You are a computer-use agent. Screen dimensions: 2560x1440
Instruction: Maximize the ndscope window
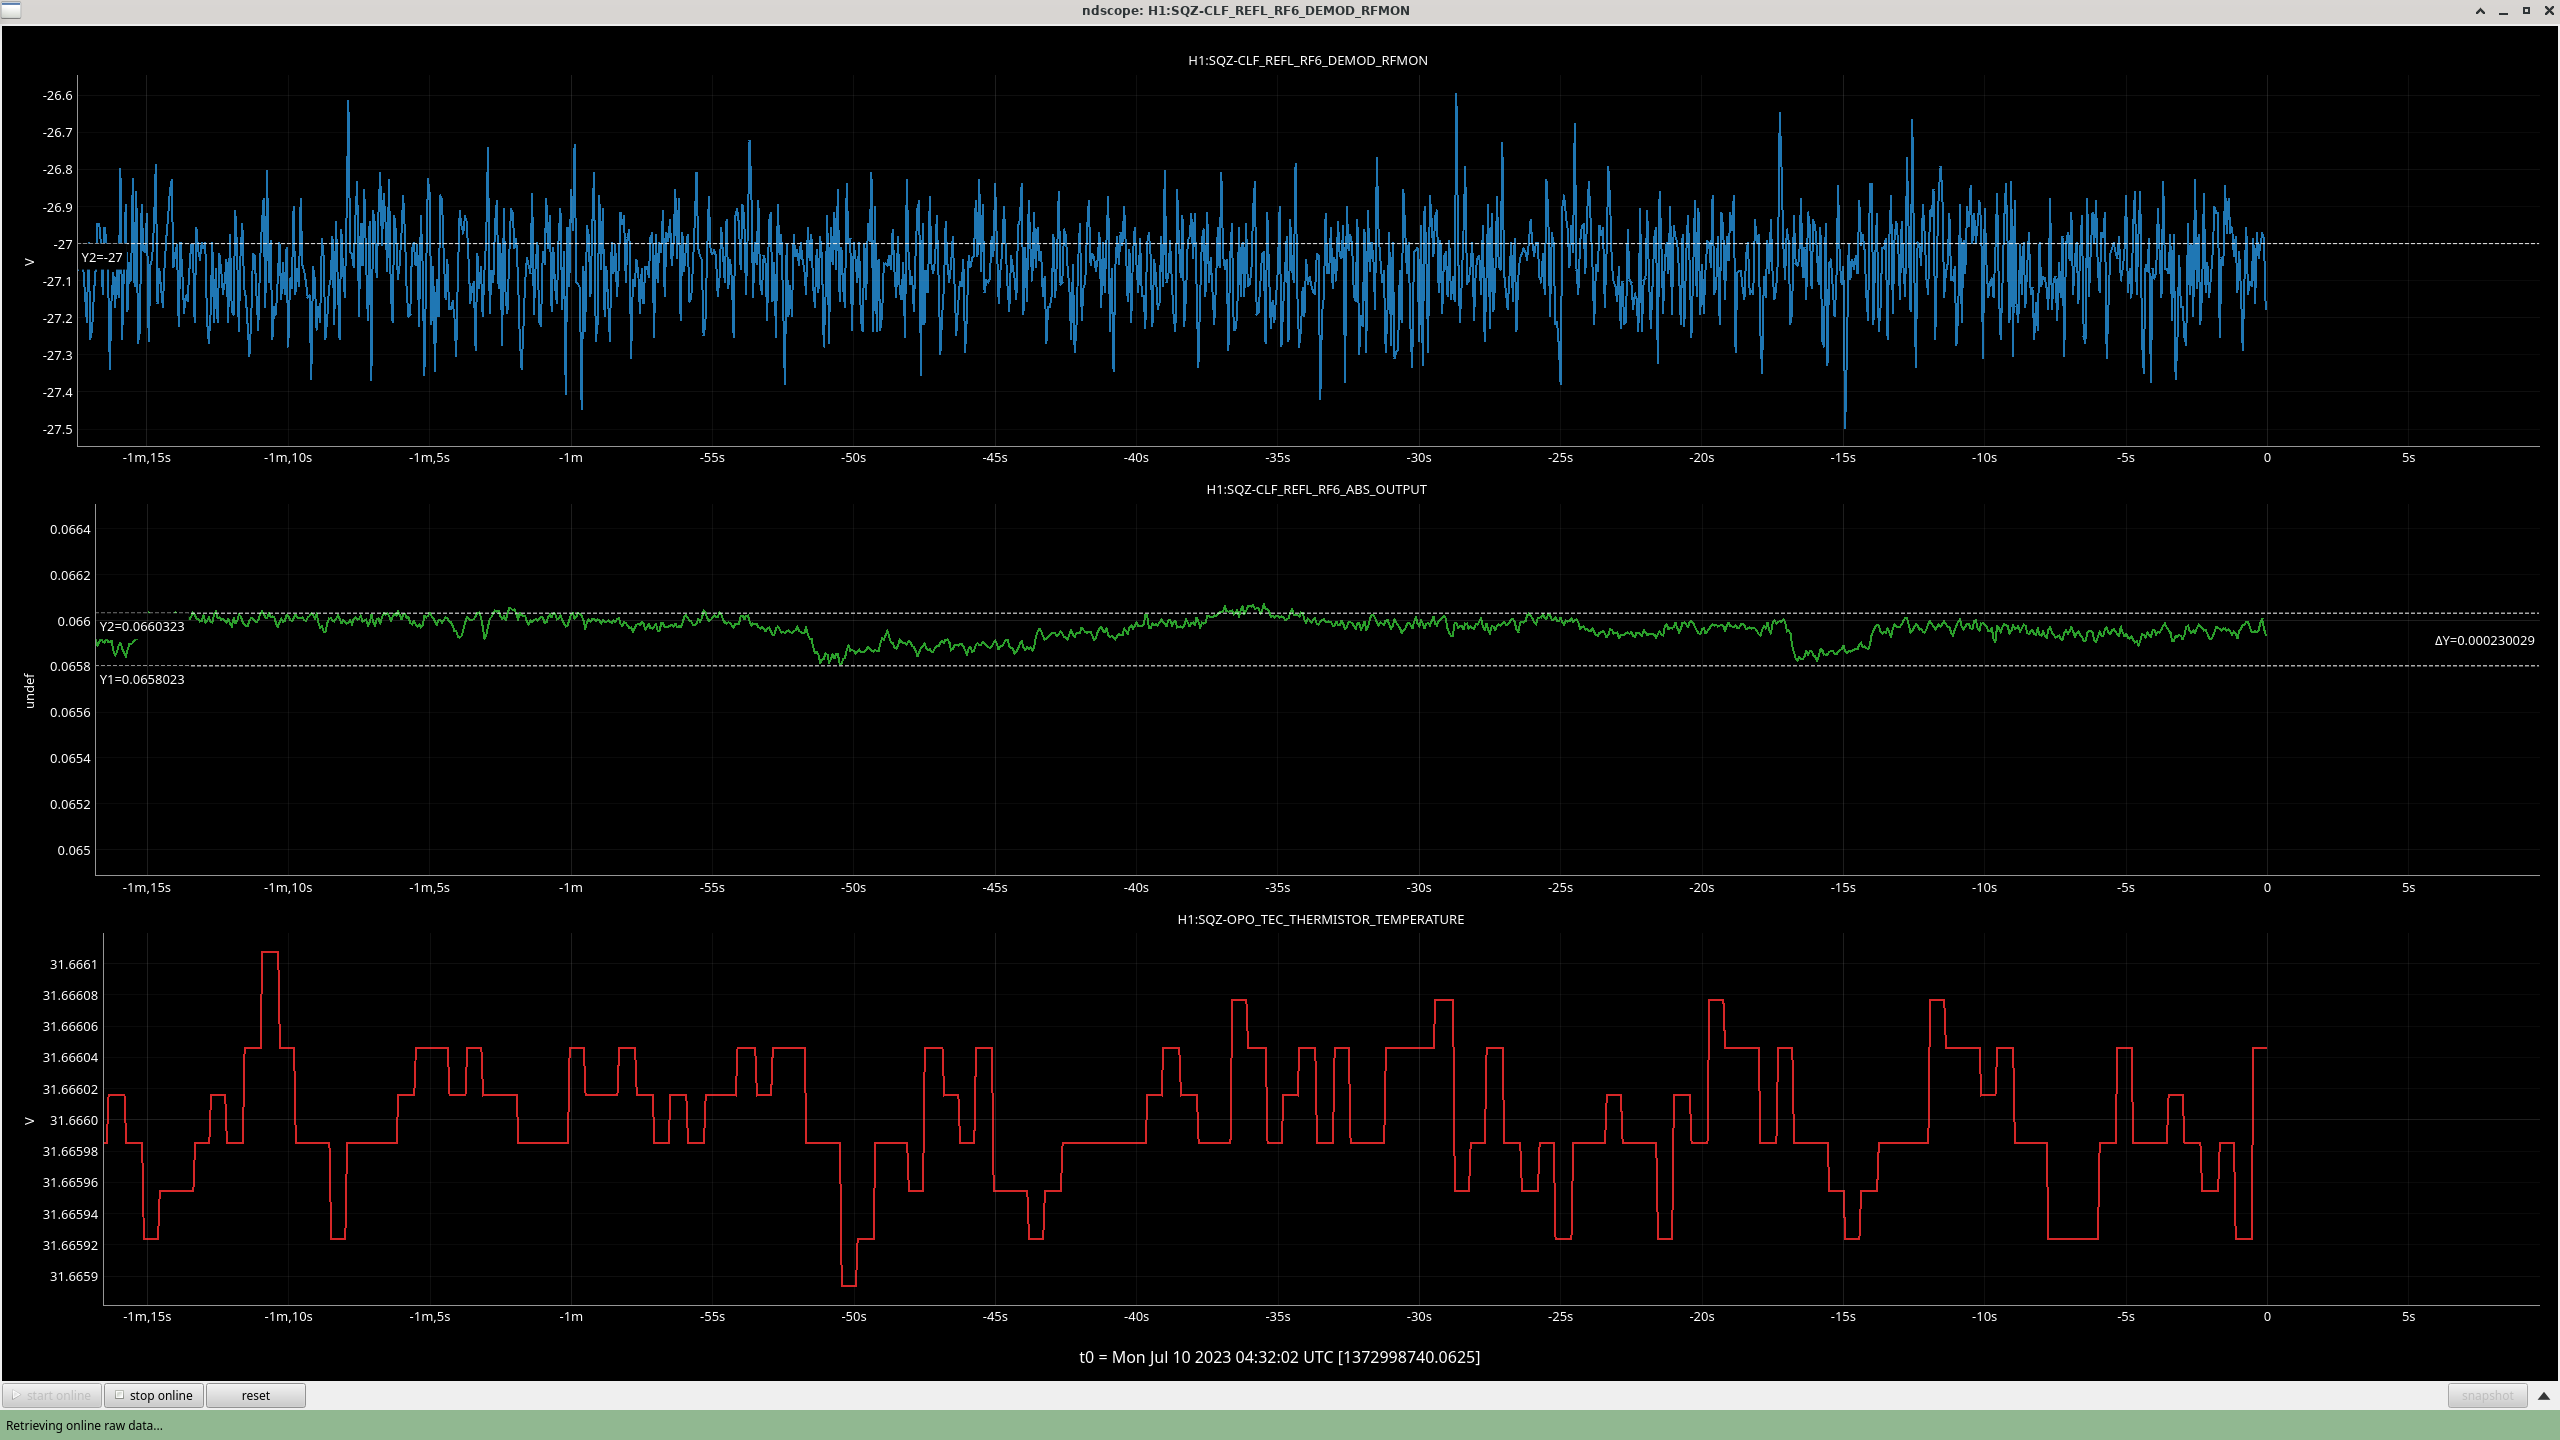coord(2526,11)
